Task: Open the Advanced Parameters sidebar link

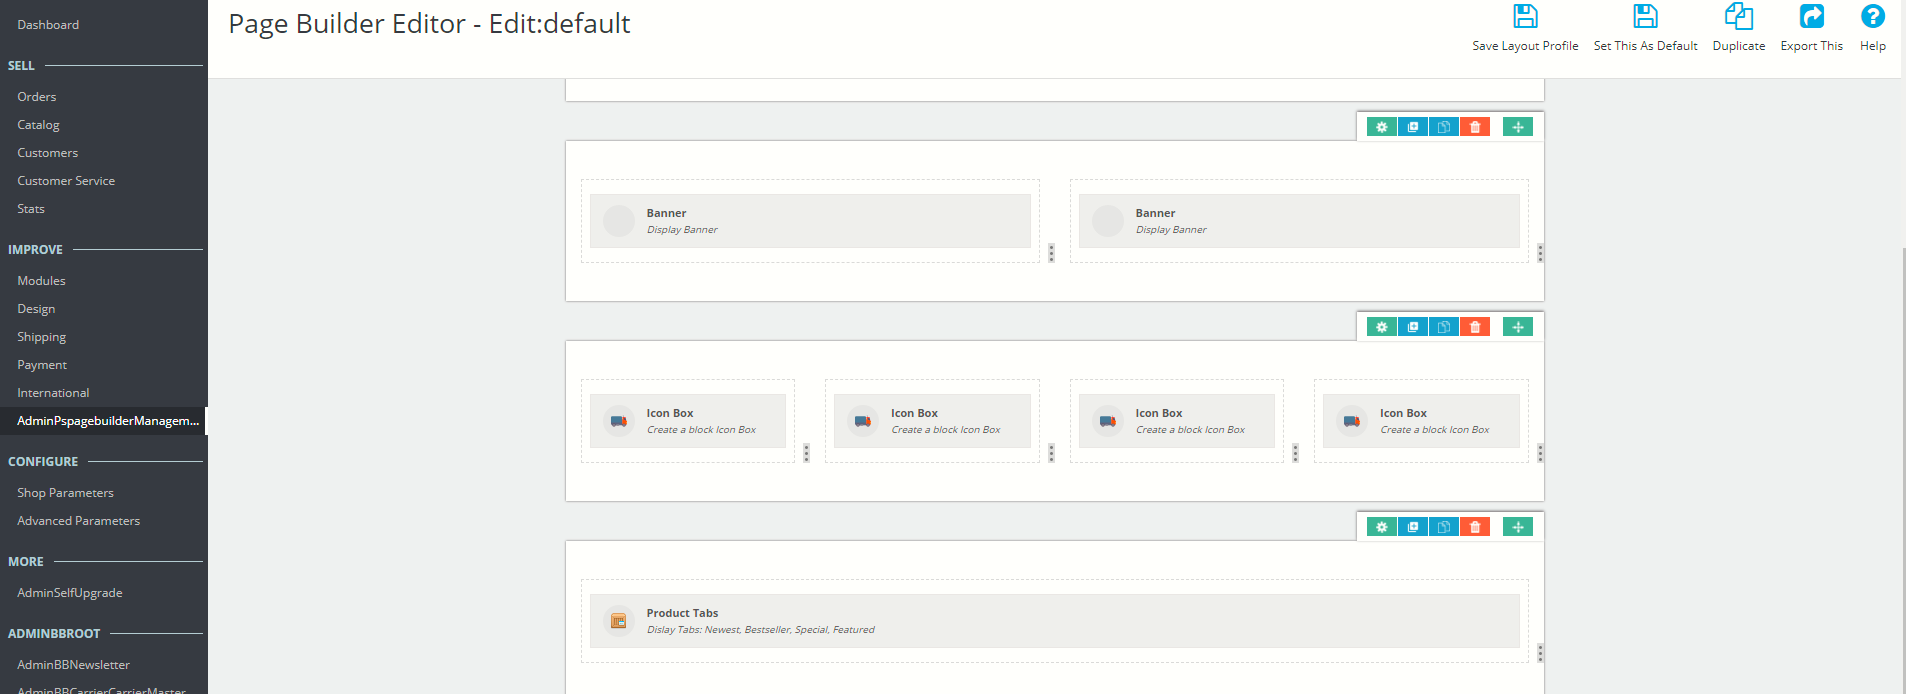Action: (x=78, y=521)
